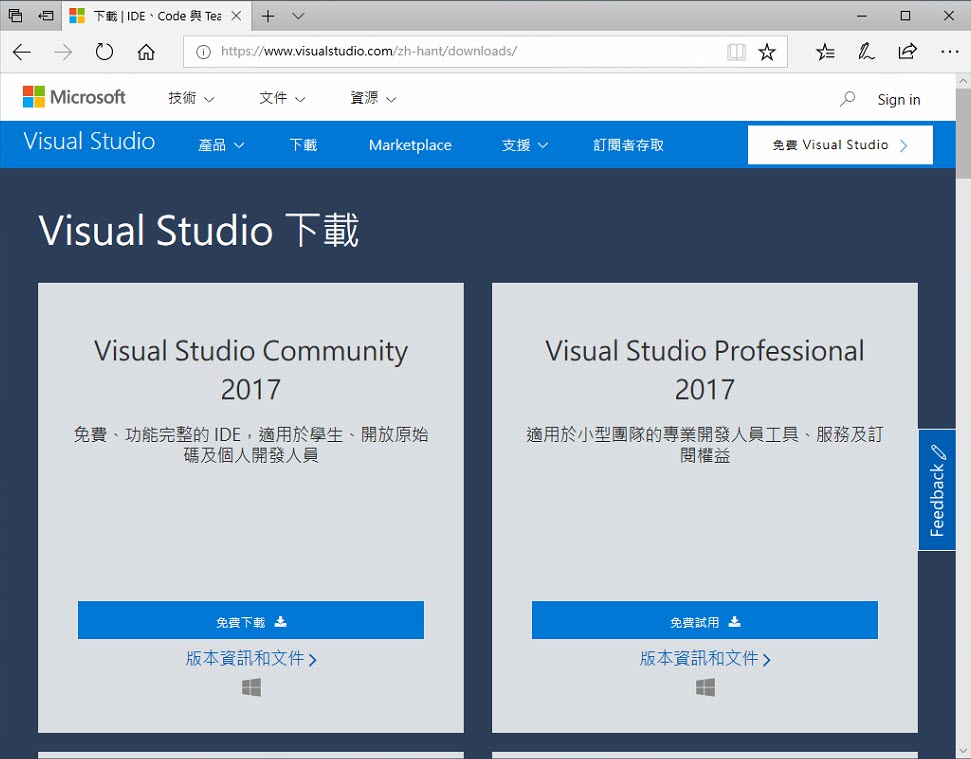This screenshot has width=971, height=759.
Task: Open 版本資訊和文件 link under Community
Action: click(251, 658)
